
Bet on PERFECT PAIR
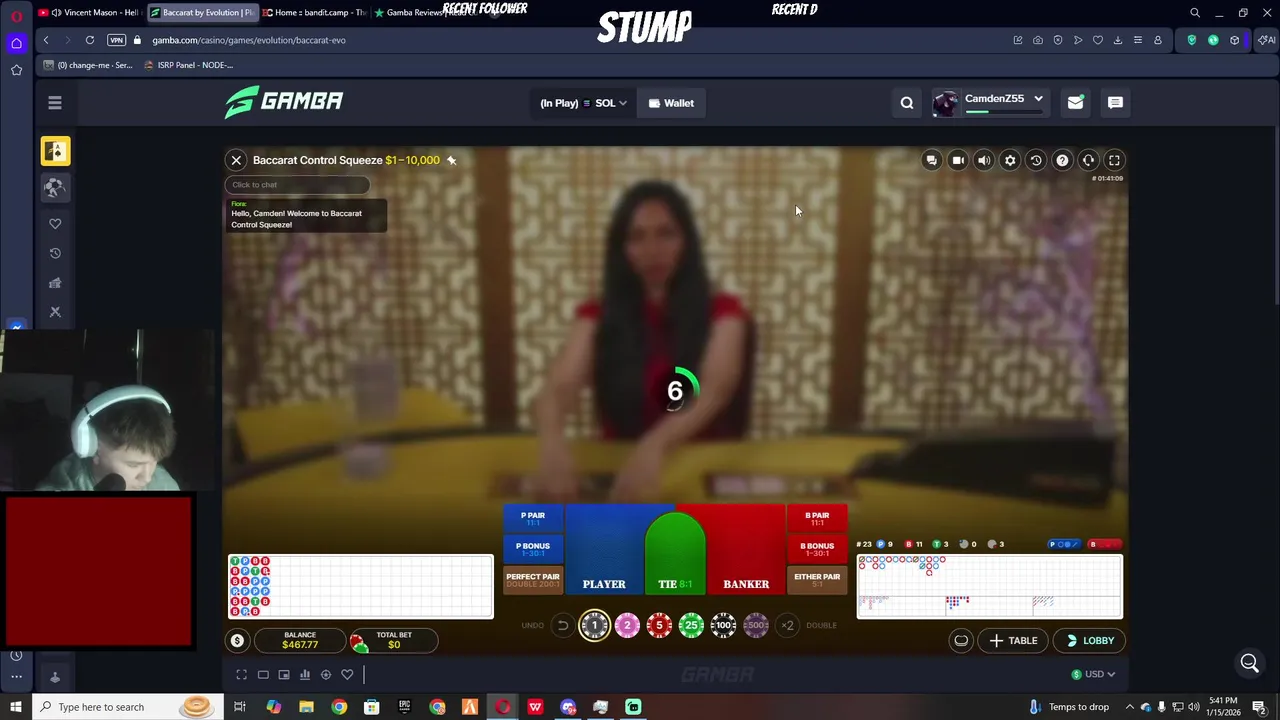(x=533, y=579)
